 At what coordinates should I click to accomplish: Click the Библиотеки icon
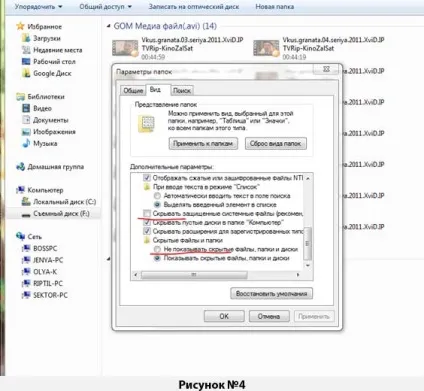click(x=20, y=97)
